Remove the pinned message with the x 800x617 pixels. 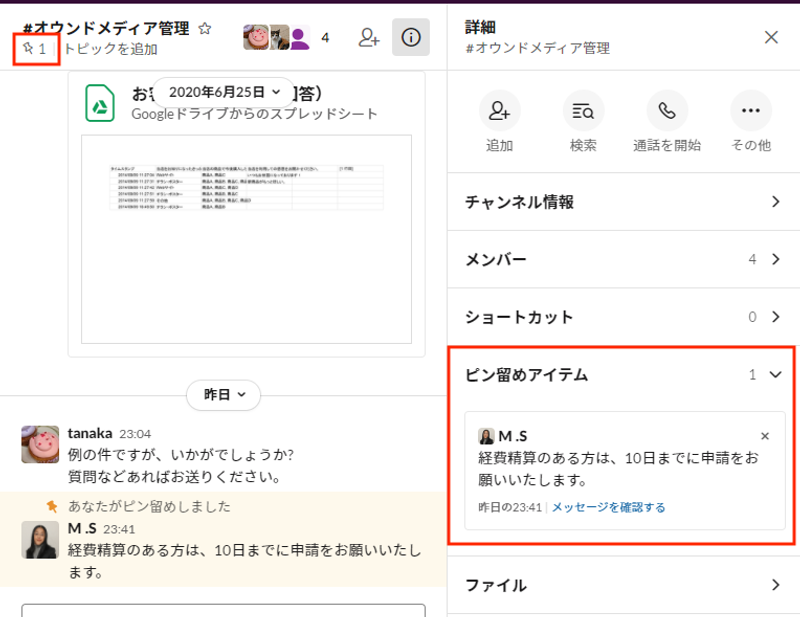765,435
